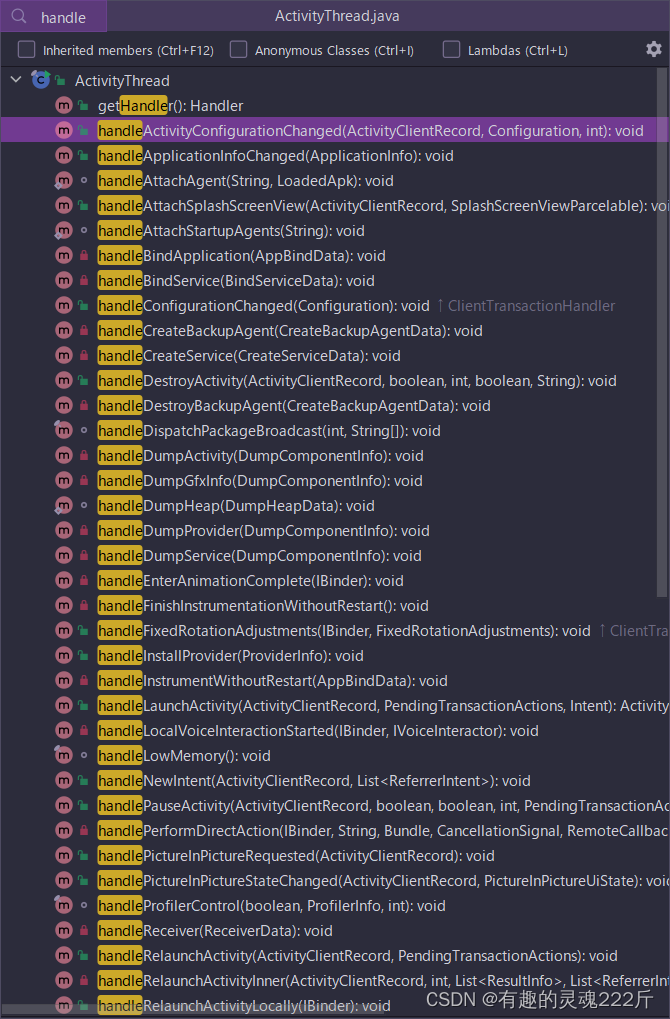Click lock icon beside handleDumpActivity
This screenshot has height=1019, width=670.
[x=84, y=456]
